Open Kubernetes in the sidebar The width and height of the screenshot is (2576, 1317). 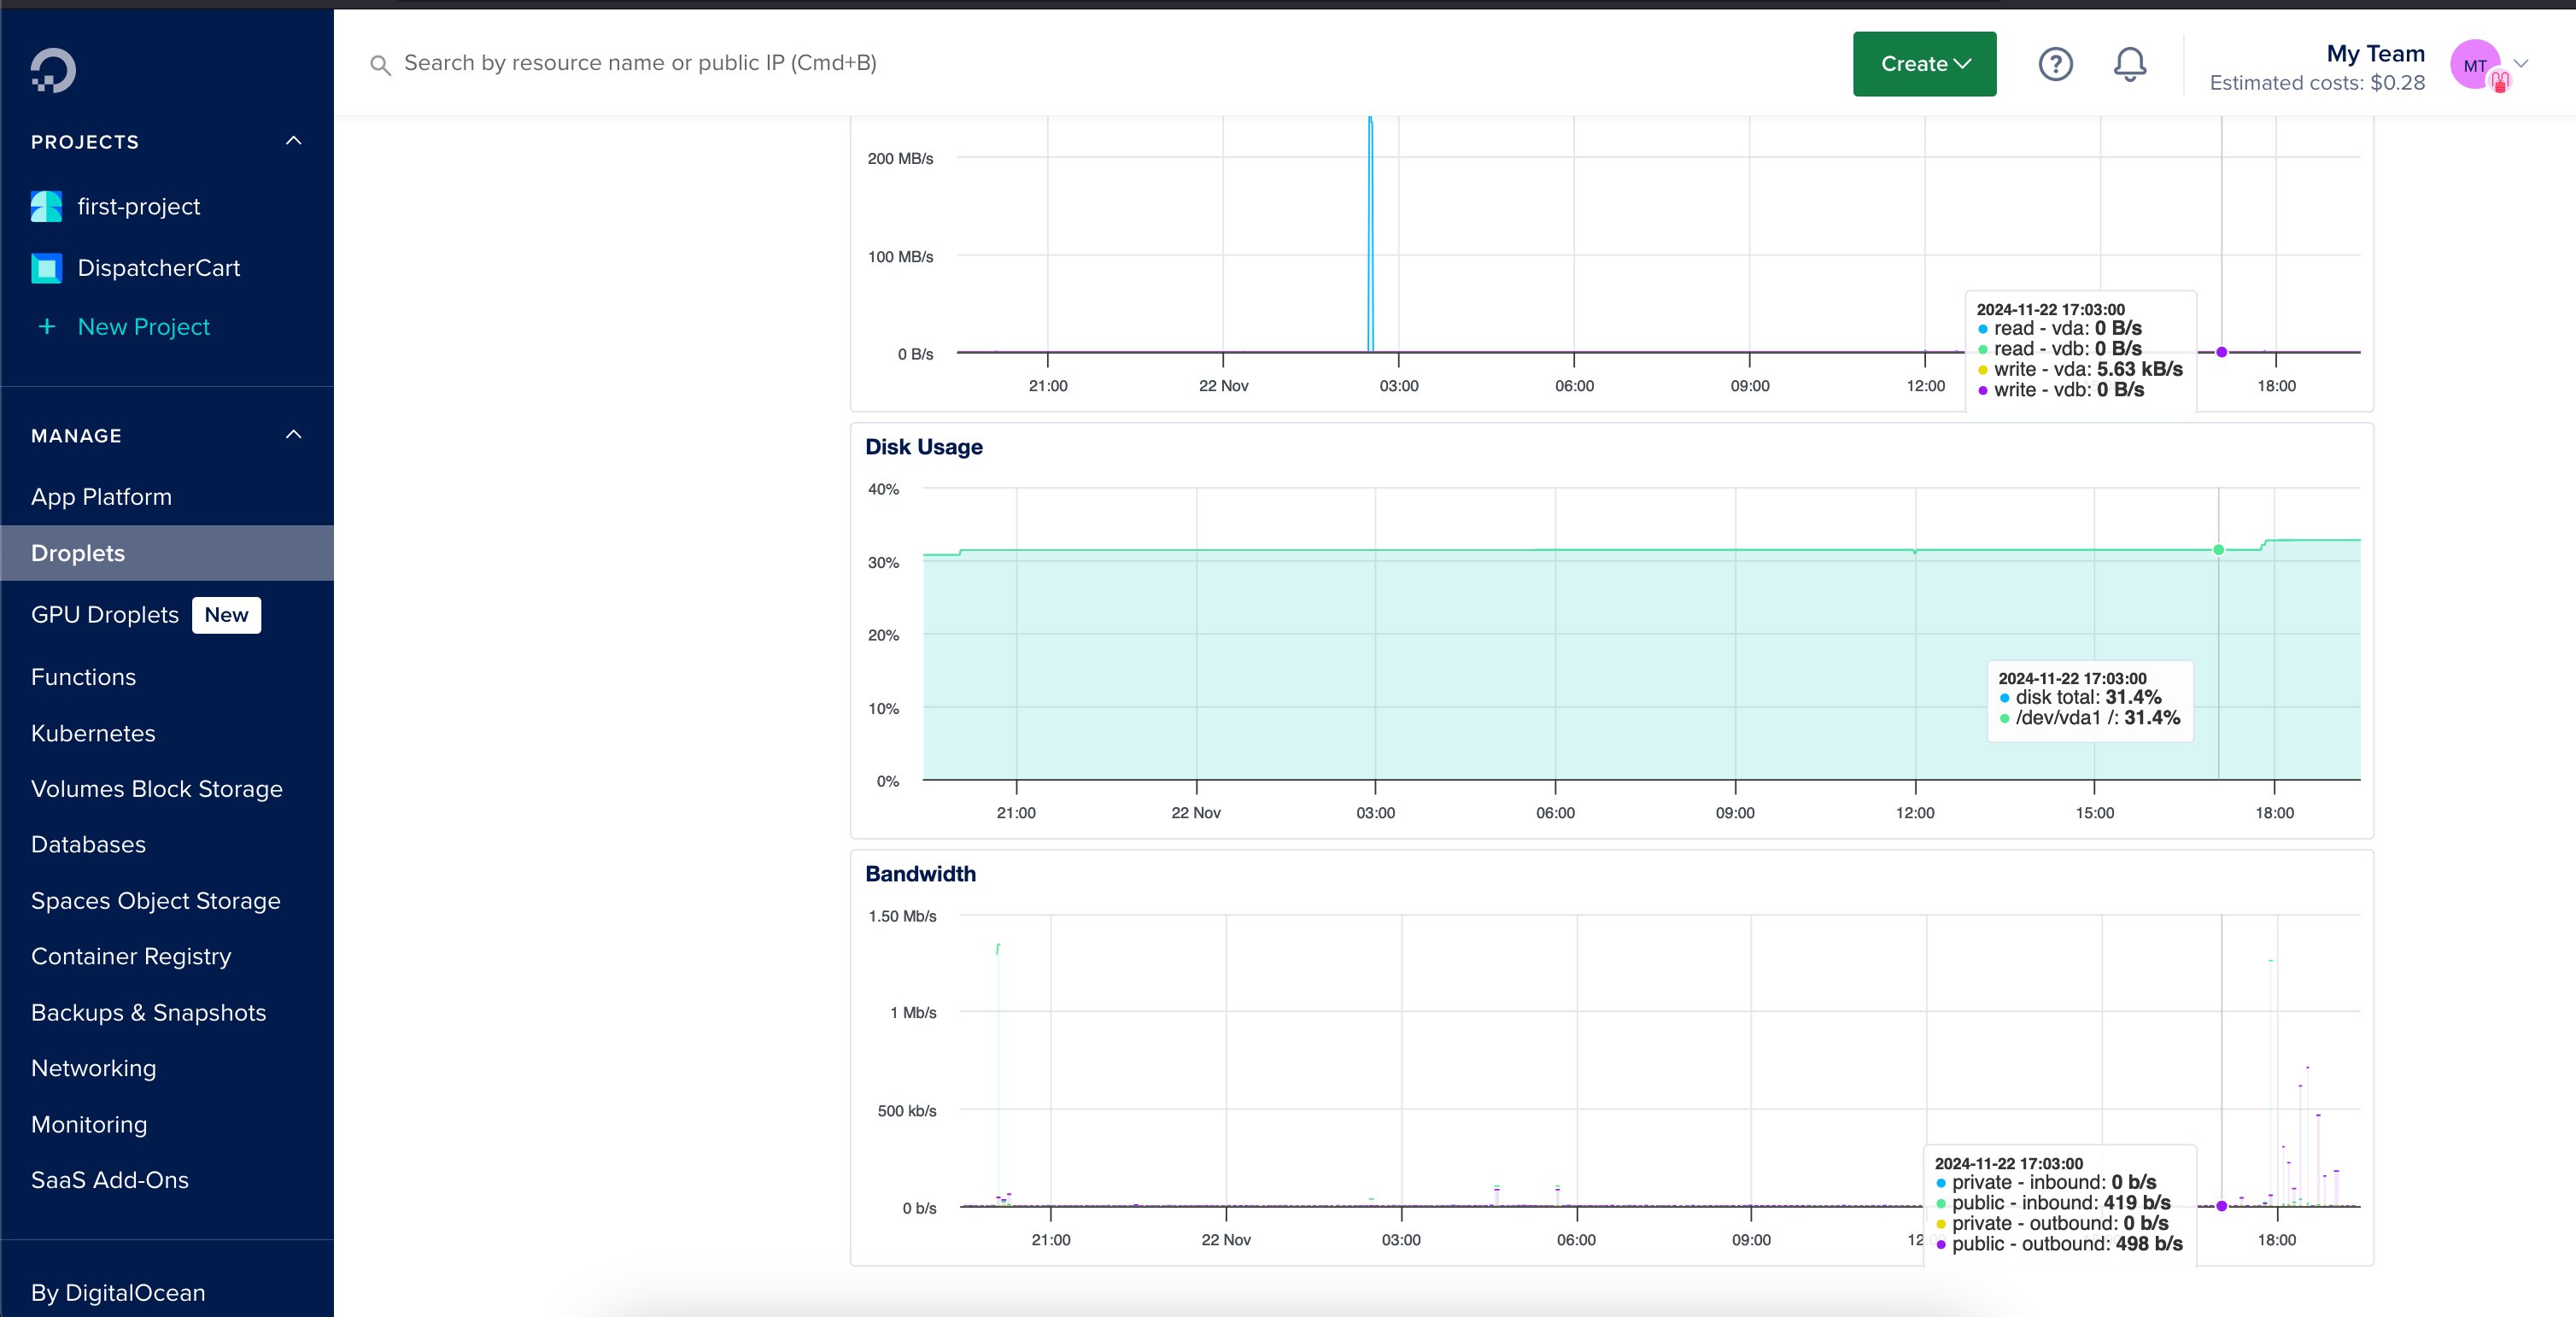93,733
